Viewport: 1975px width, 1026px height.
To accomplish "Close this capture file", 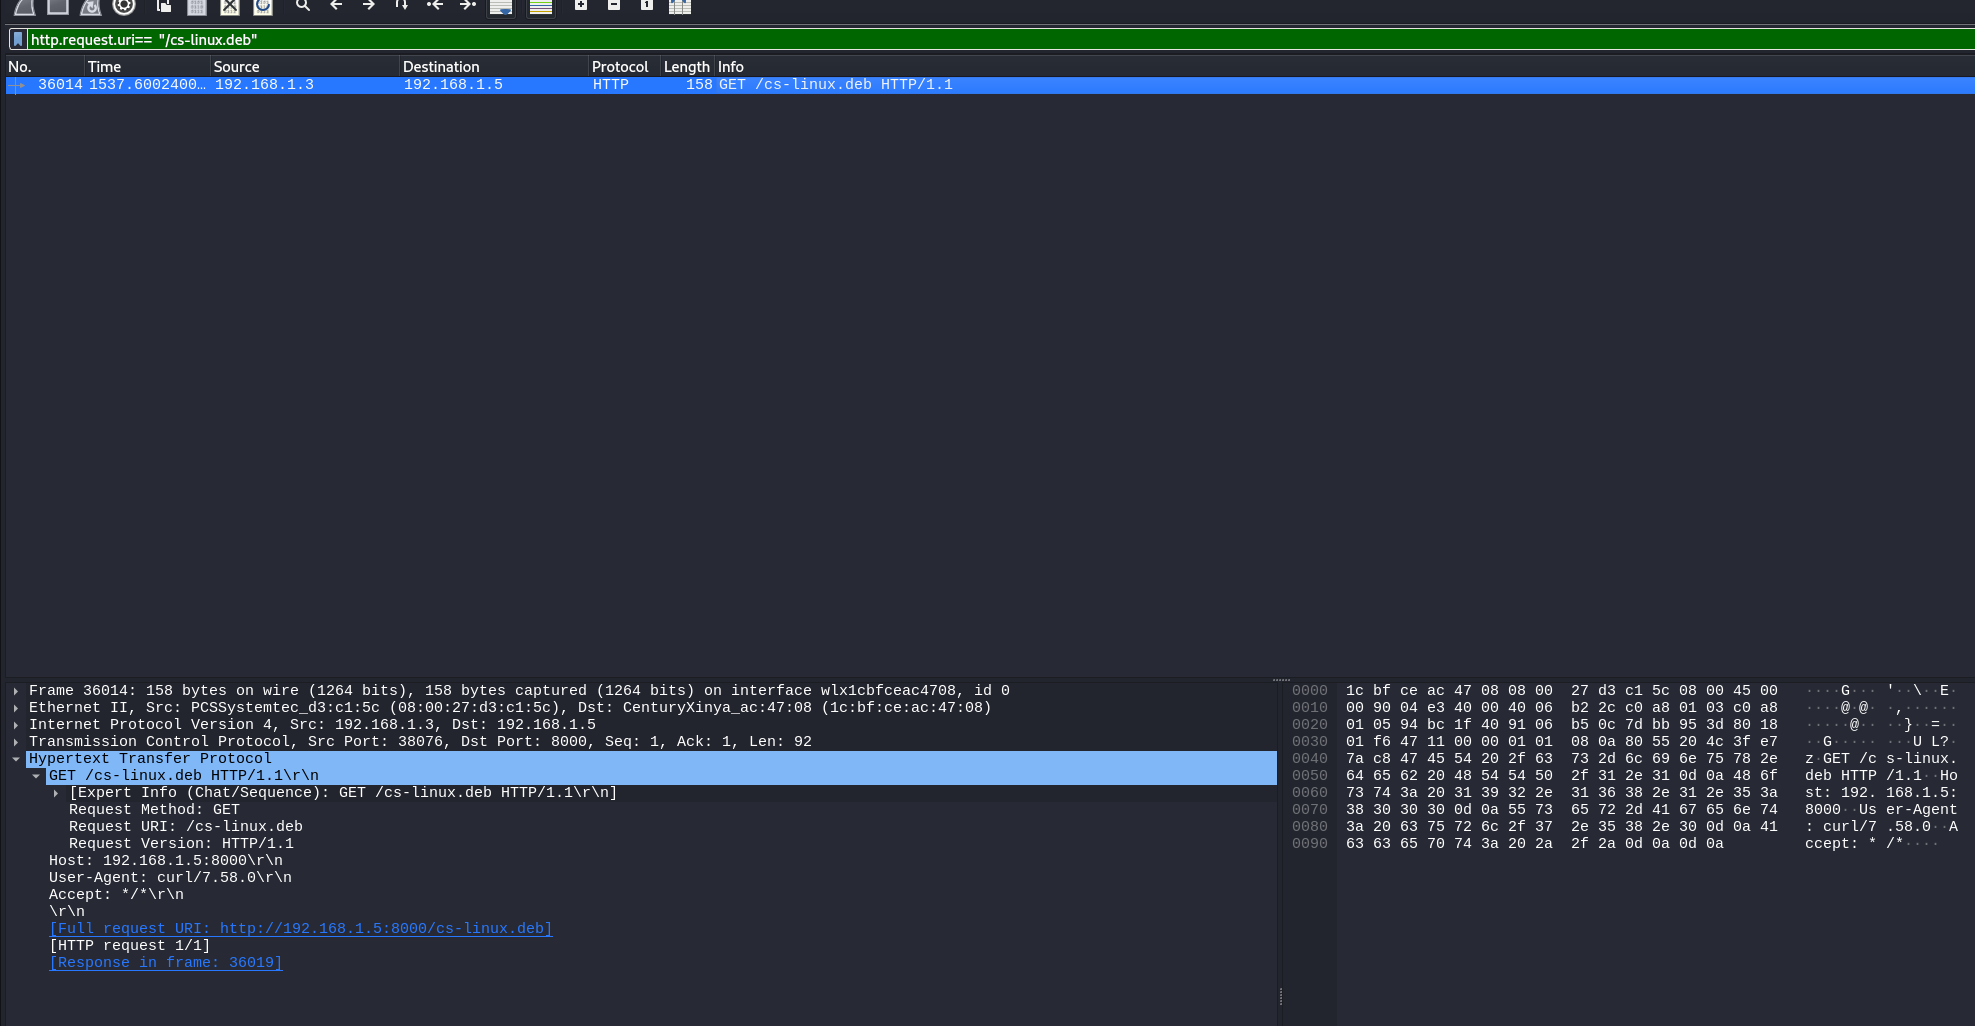I will pos(230,6).
